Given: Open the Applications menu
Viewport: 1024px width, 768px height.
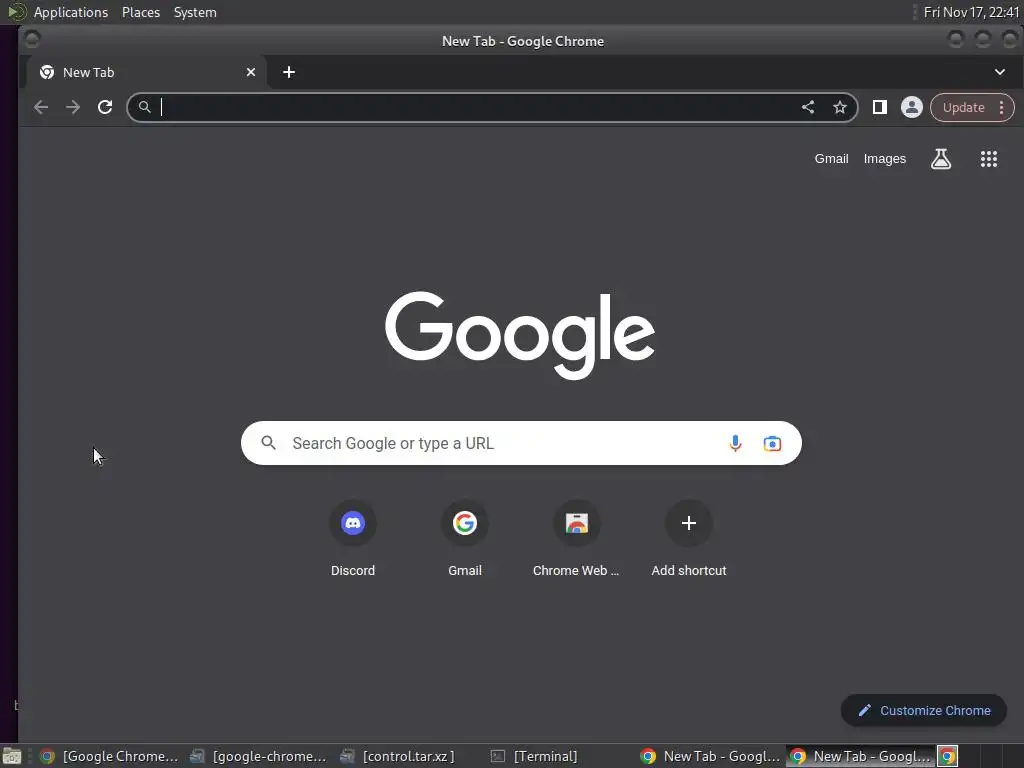Looking at the screenshot, I should [71, 12].
